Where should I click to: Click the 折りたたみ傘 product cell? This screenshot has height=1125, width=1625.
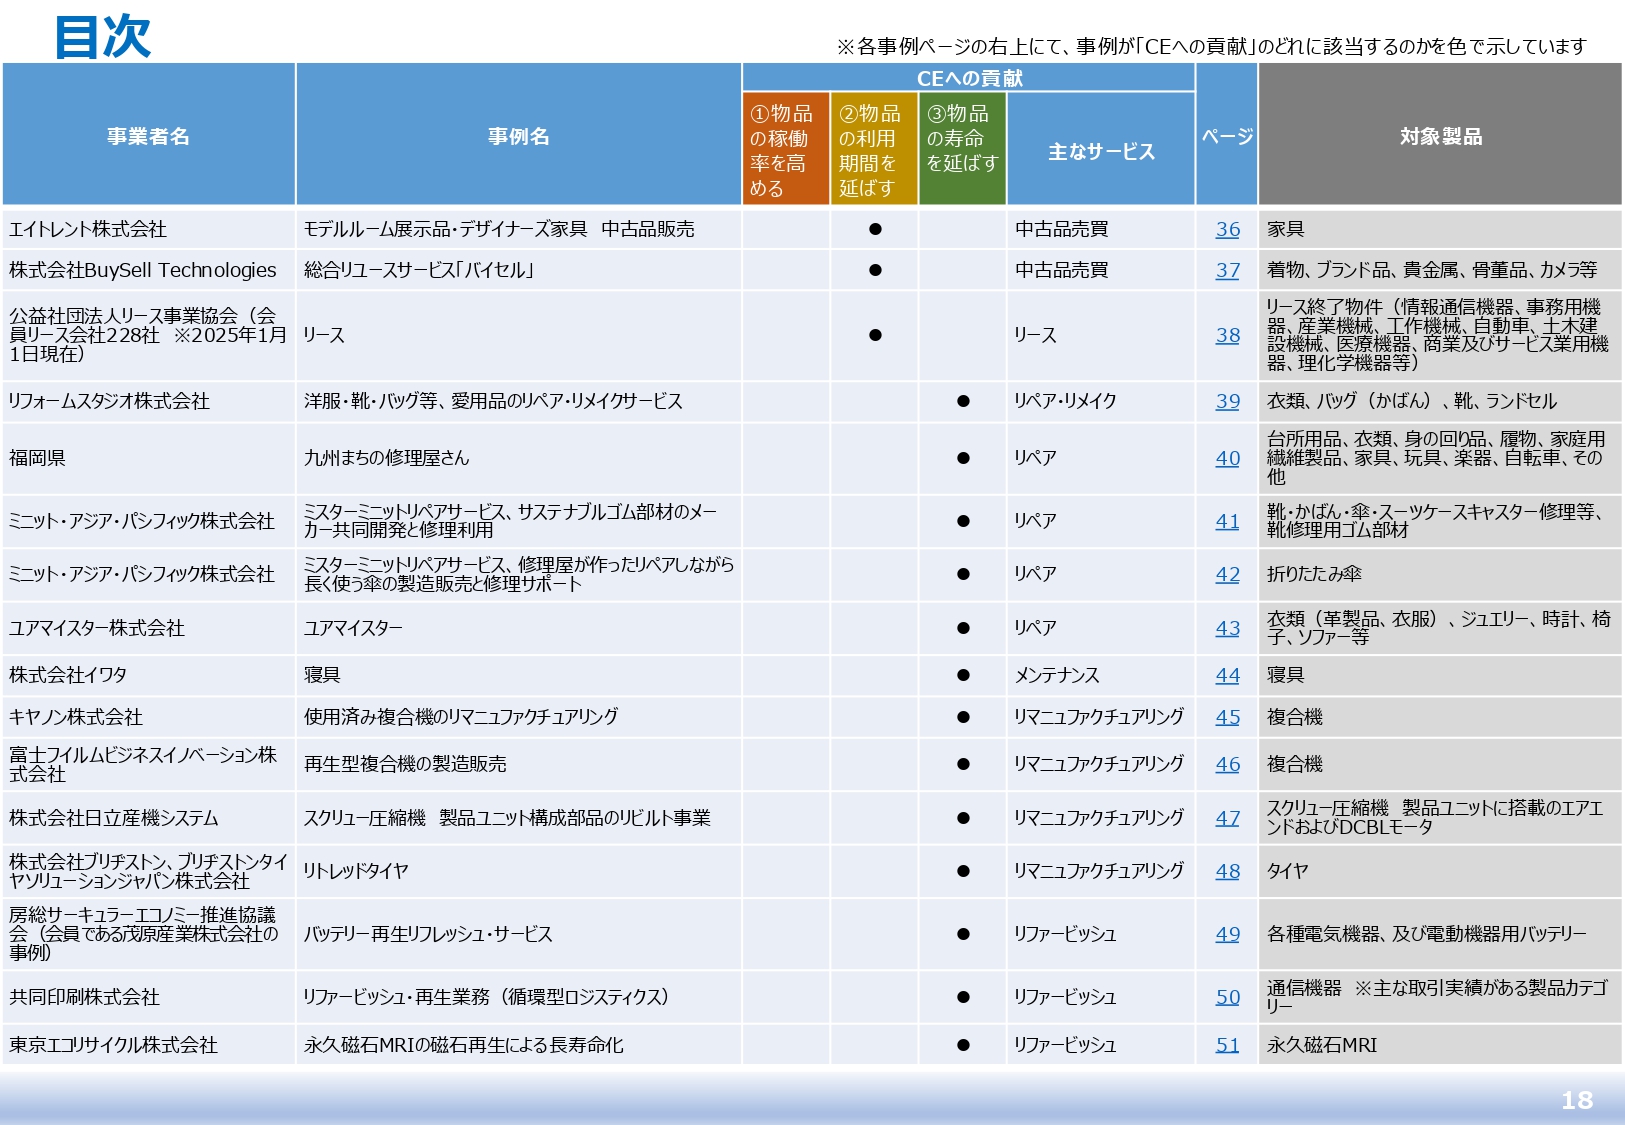coord(1440,574)
